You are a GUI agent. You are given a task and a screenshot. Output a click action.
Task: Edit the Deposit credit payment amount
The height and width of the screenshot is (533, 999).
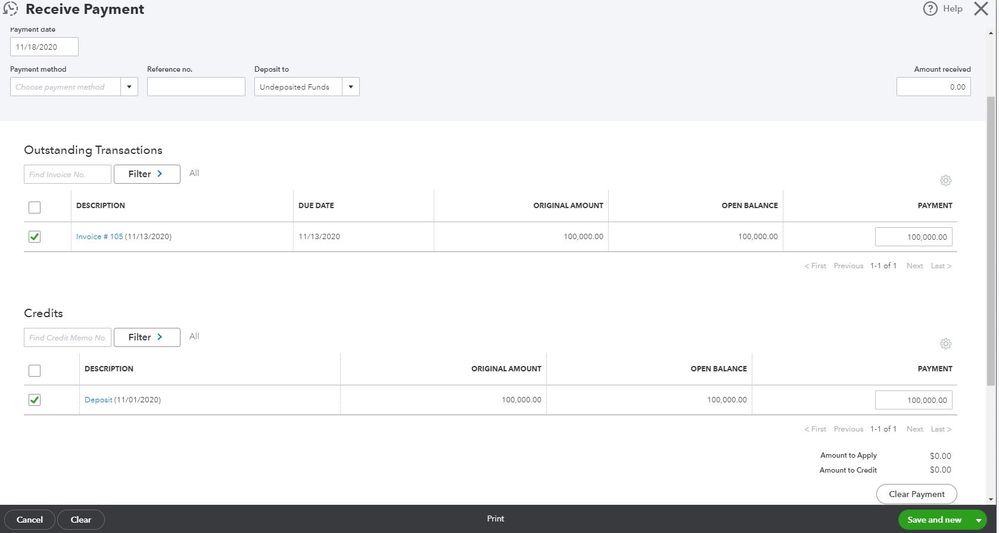914,400
